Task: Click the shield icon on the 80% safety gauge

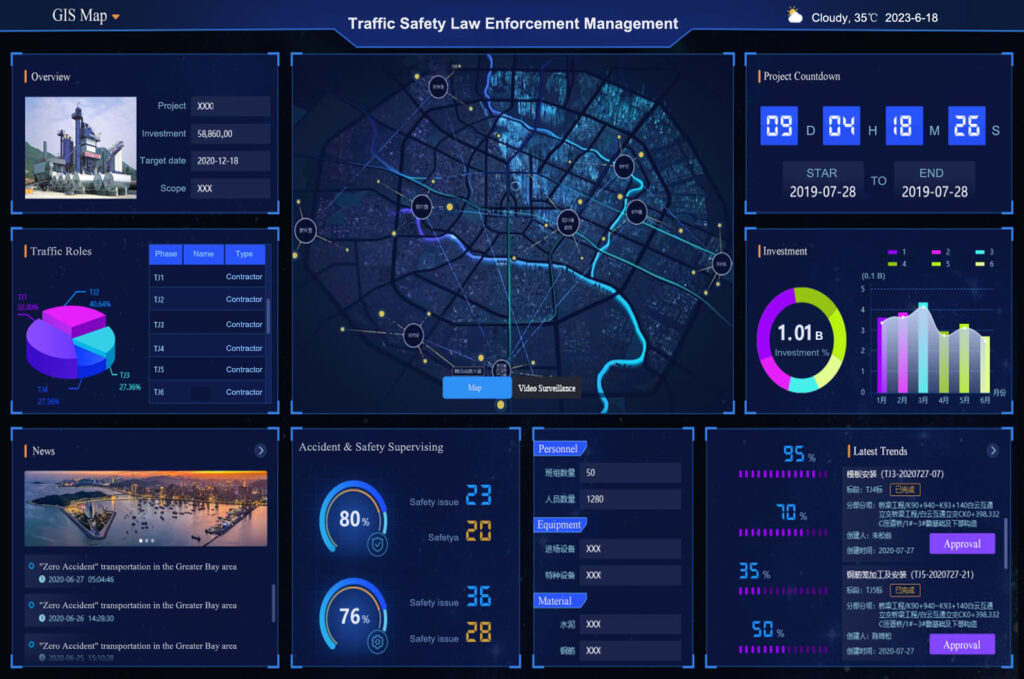Action: (x=377, y=543)
